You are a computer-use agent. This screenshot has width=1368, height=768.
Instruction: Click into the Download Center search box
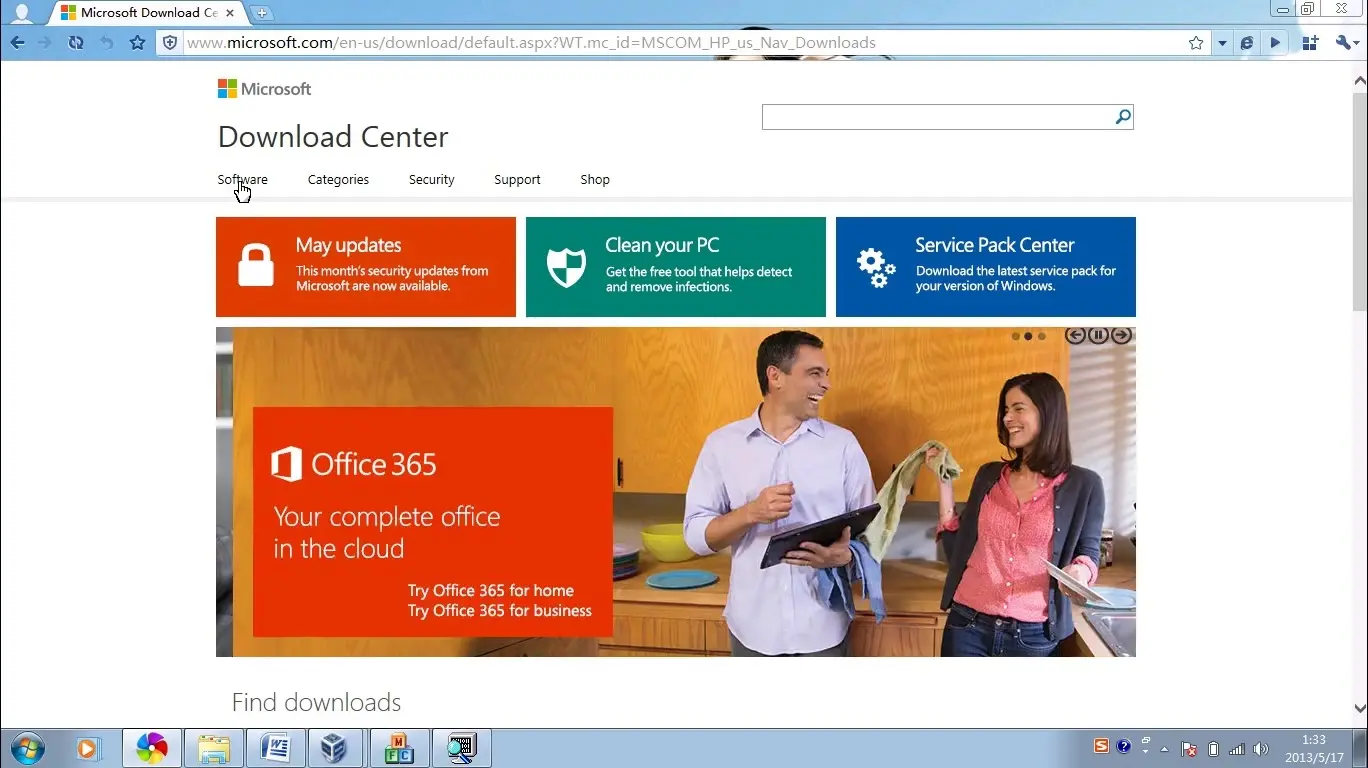coord(937,117)
